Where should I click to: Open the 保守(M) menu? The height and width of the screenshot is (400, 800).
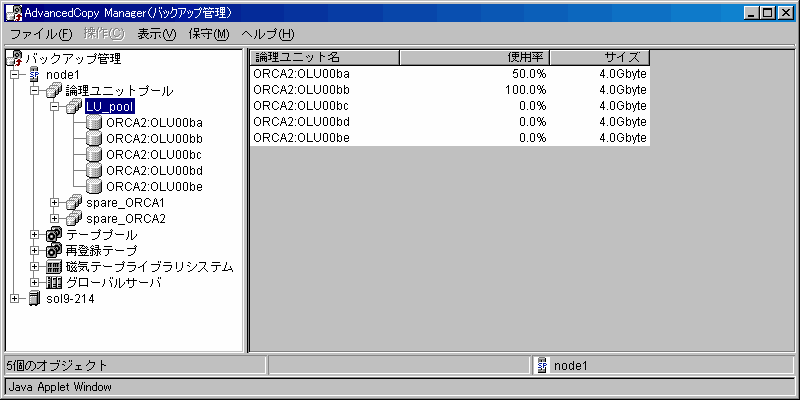click(209, 34)
